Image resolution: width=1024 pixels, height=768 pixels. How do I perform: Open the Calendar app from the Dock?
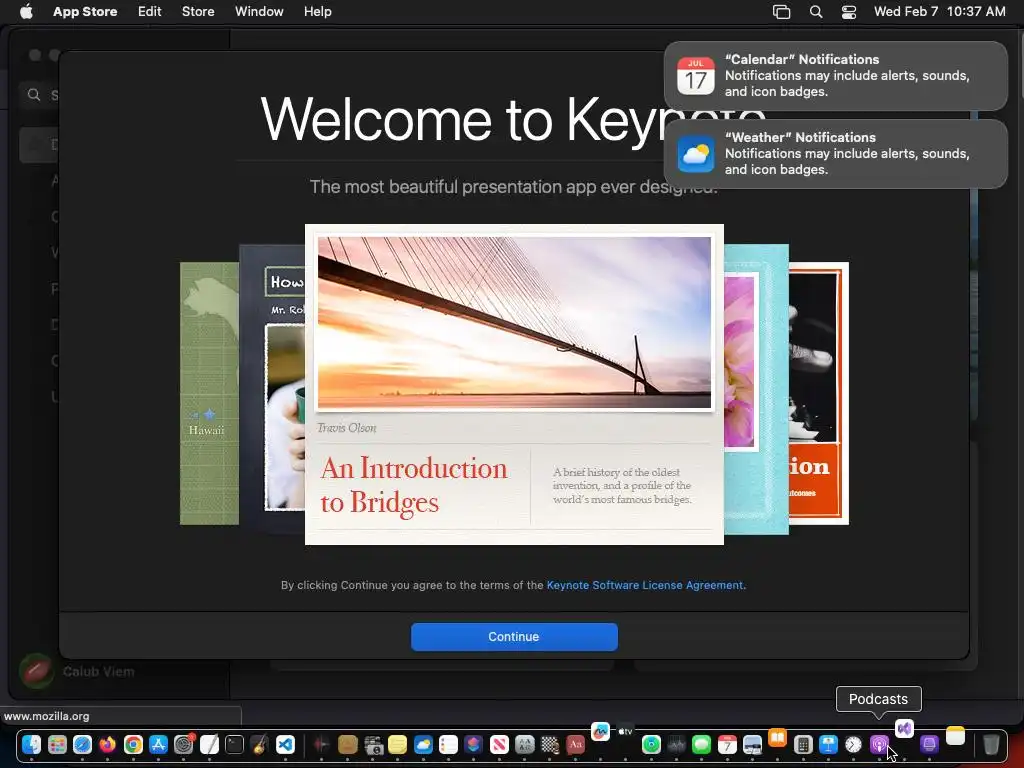(x=728, y=744)
